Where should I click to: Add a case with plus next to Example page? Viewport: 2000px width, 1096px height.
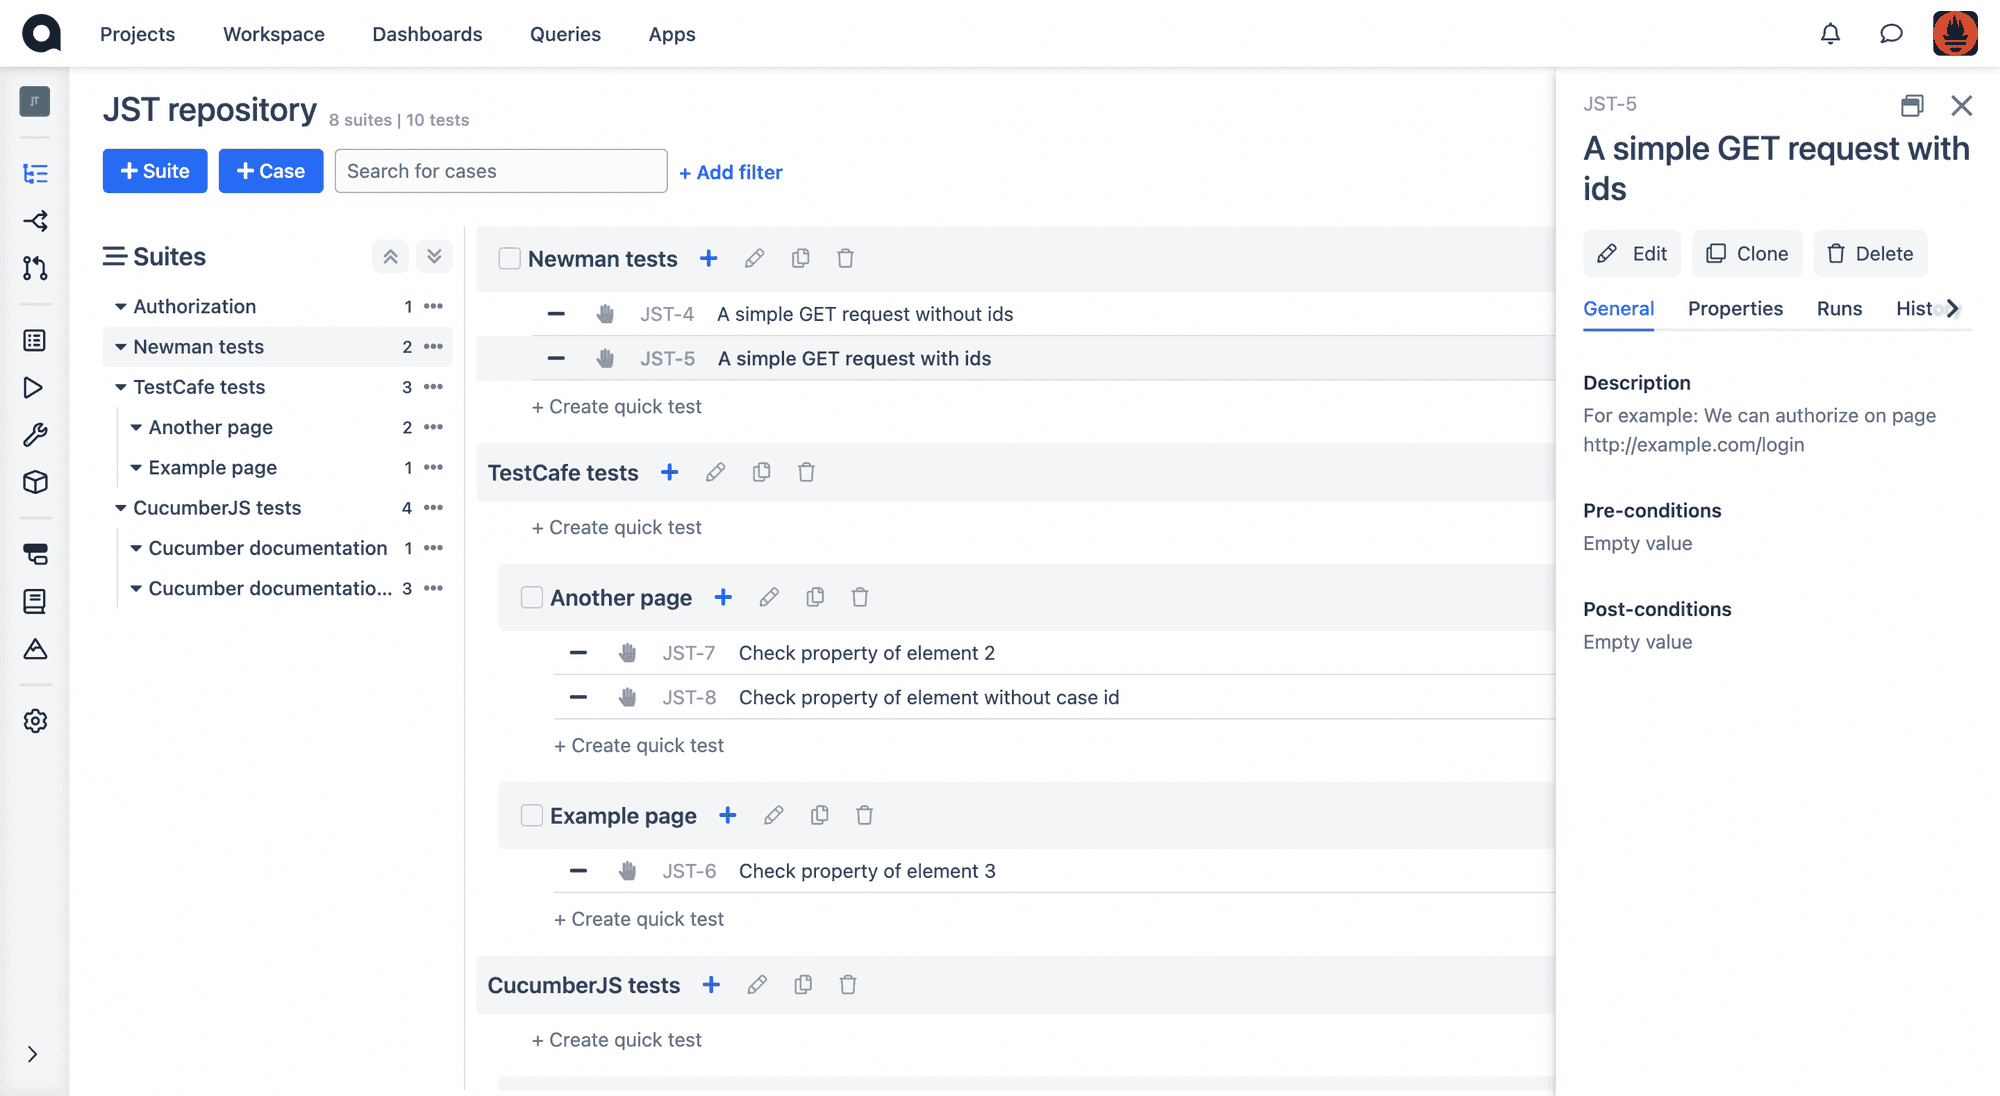click(x=728, y=816)
